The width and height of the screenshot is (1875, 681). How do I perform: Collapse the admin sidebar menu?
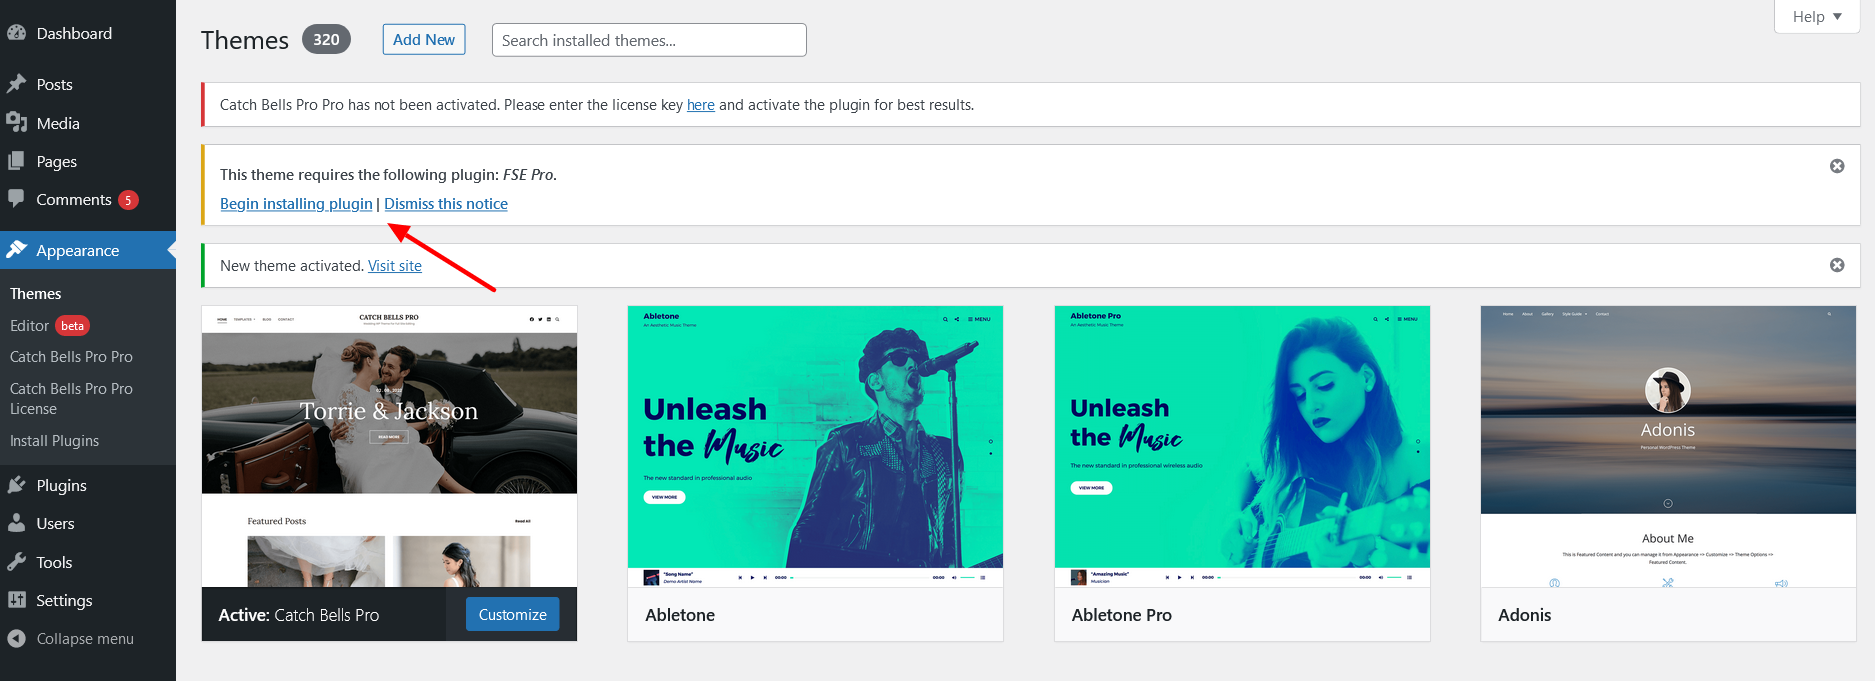tap(70, 639)
